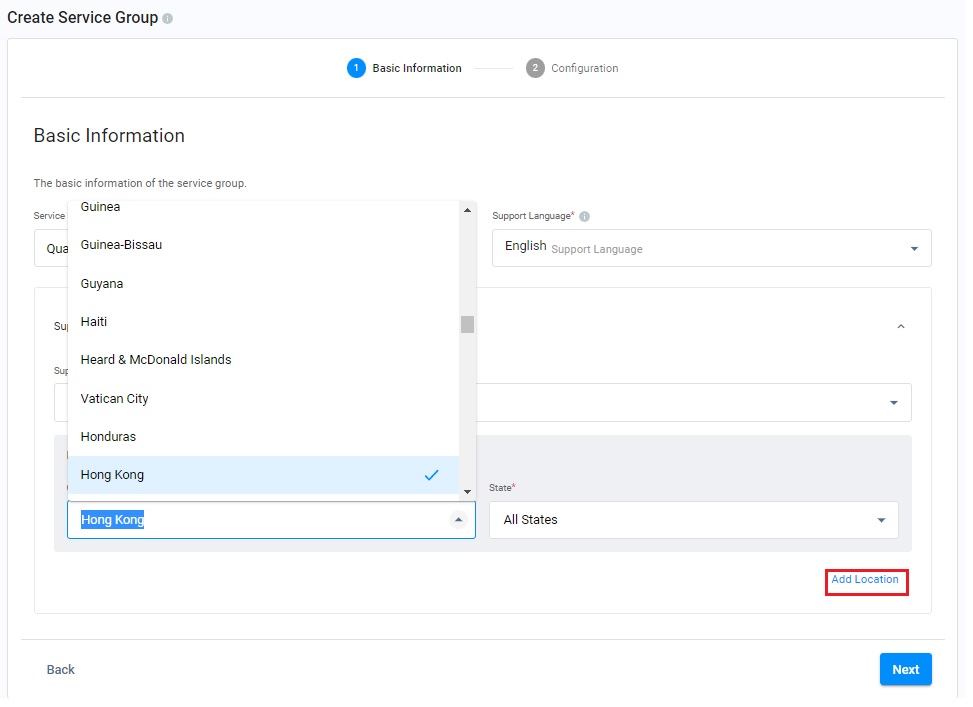Select Honduras from the dropdown list
973x707 pixels.
pos(108,437)
